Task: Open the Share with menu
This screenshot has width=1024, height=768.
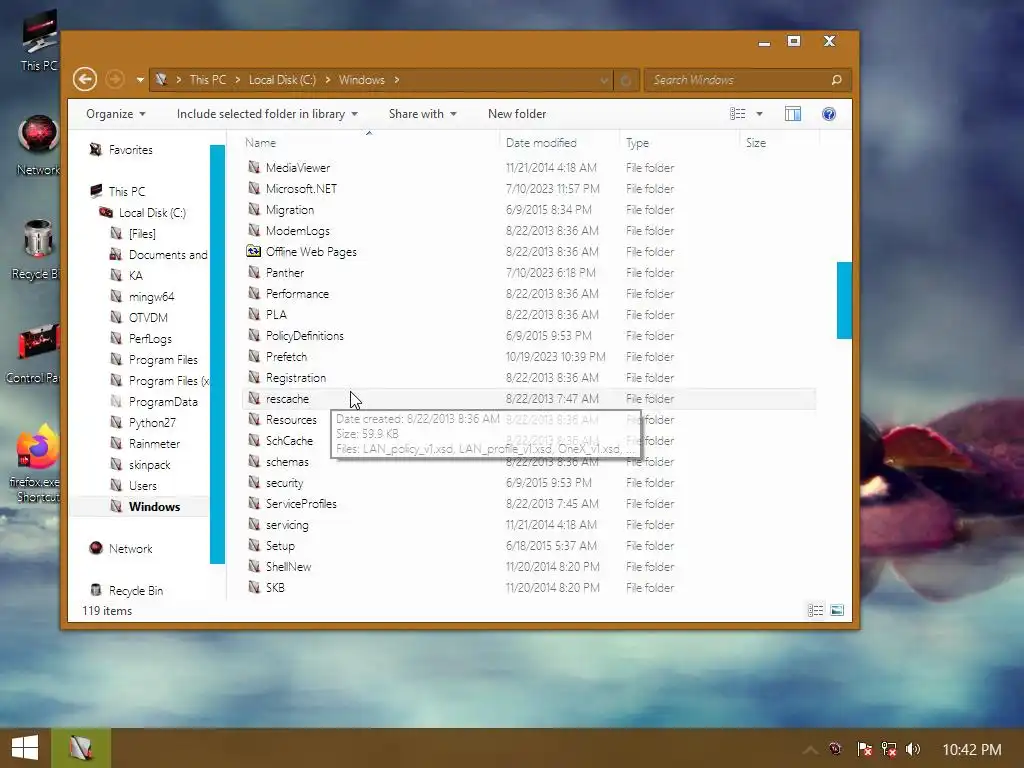Action: [423, 114]
